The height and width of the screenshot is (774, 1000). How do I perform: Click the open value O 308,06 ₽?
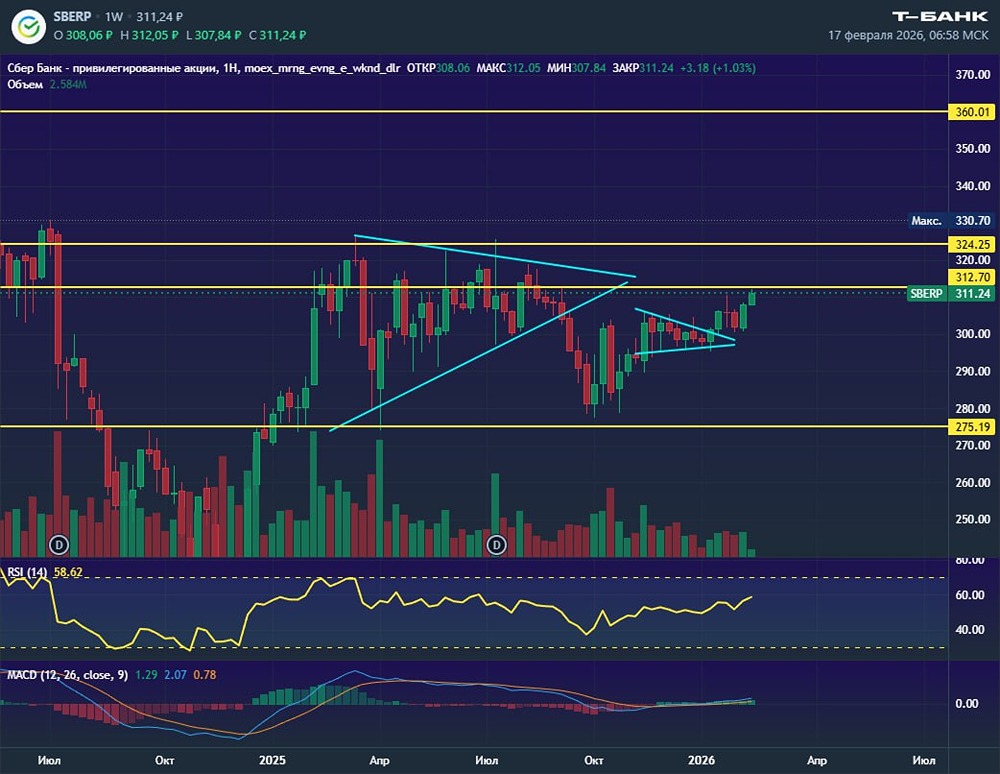83,35
